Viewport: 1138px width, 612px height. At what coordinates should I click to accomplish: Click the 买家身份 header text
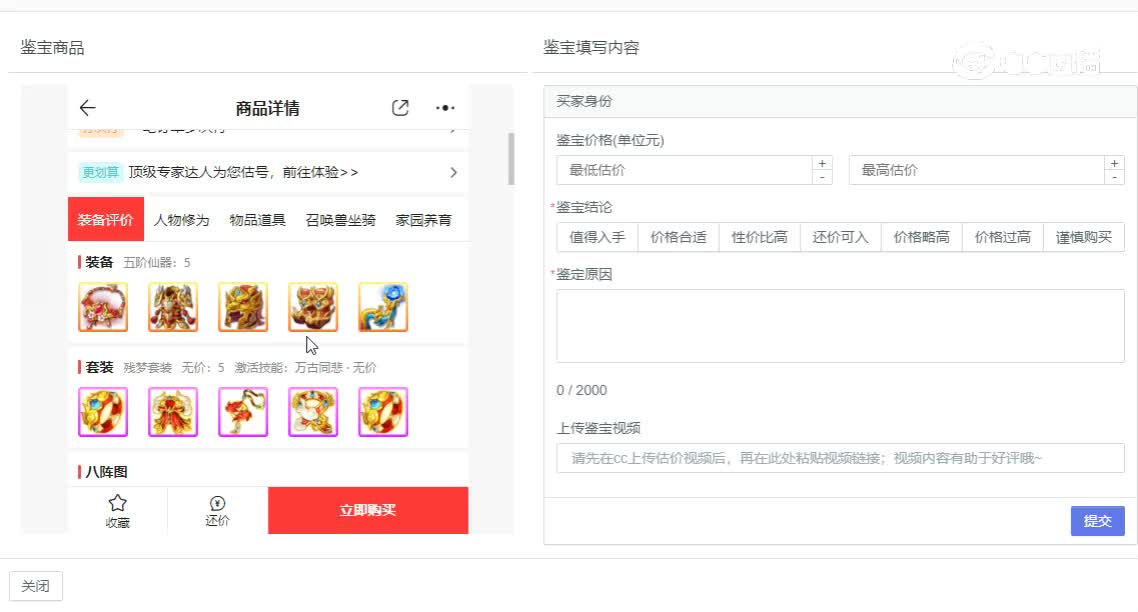click(584, 102)
